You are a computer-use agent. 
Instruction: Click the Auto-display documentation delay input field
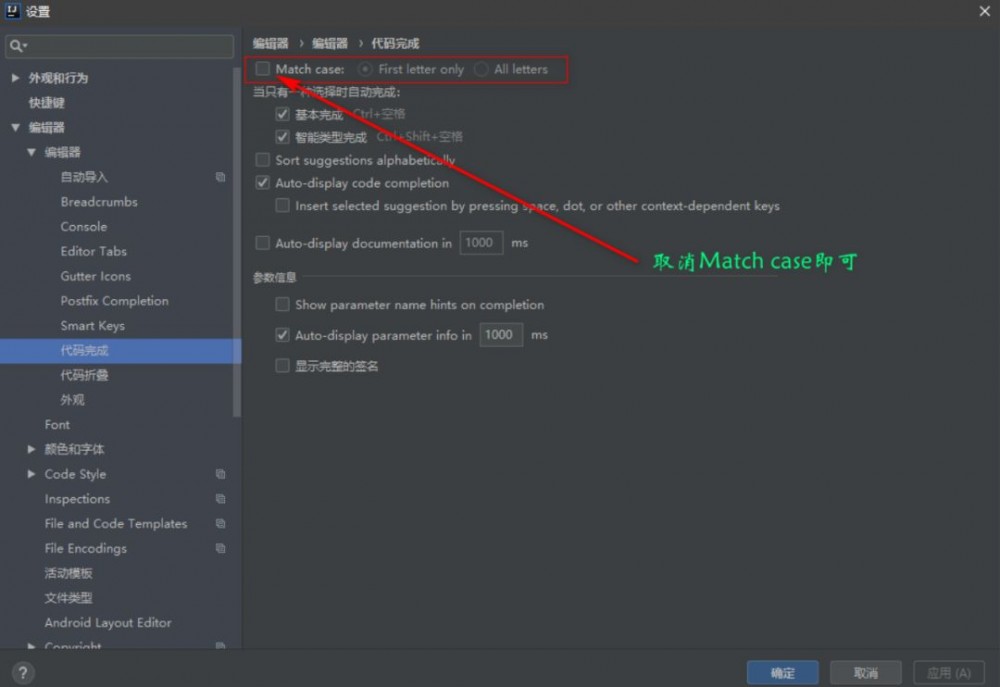pyautogui.click(x=481, y=242)
